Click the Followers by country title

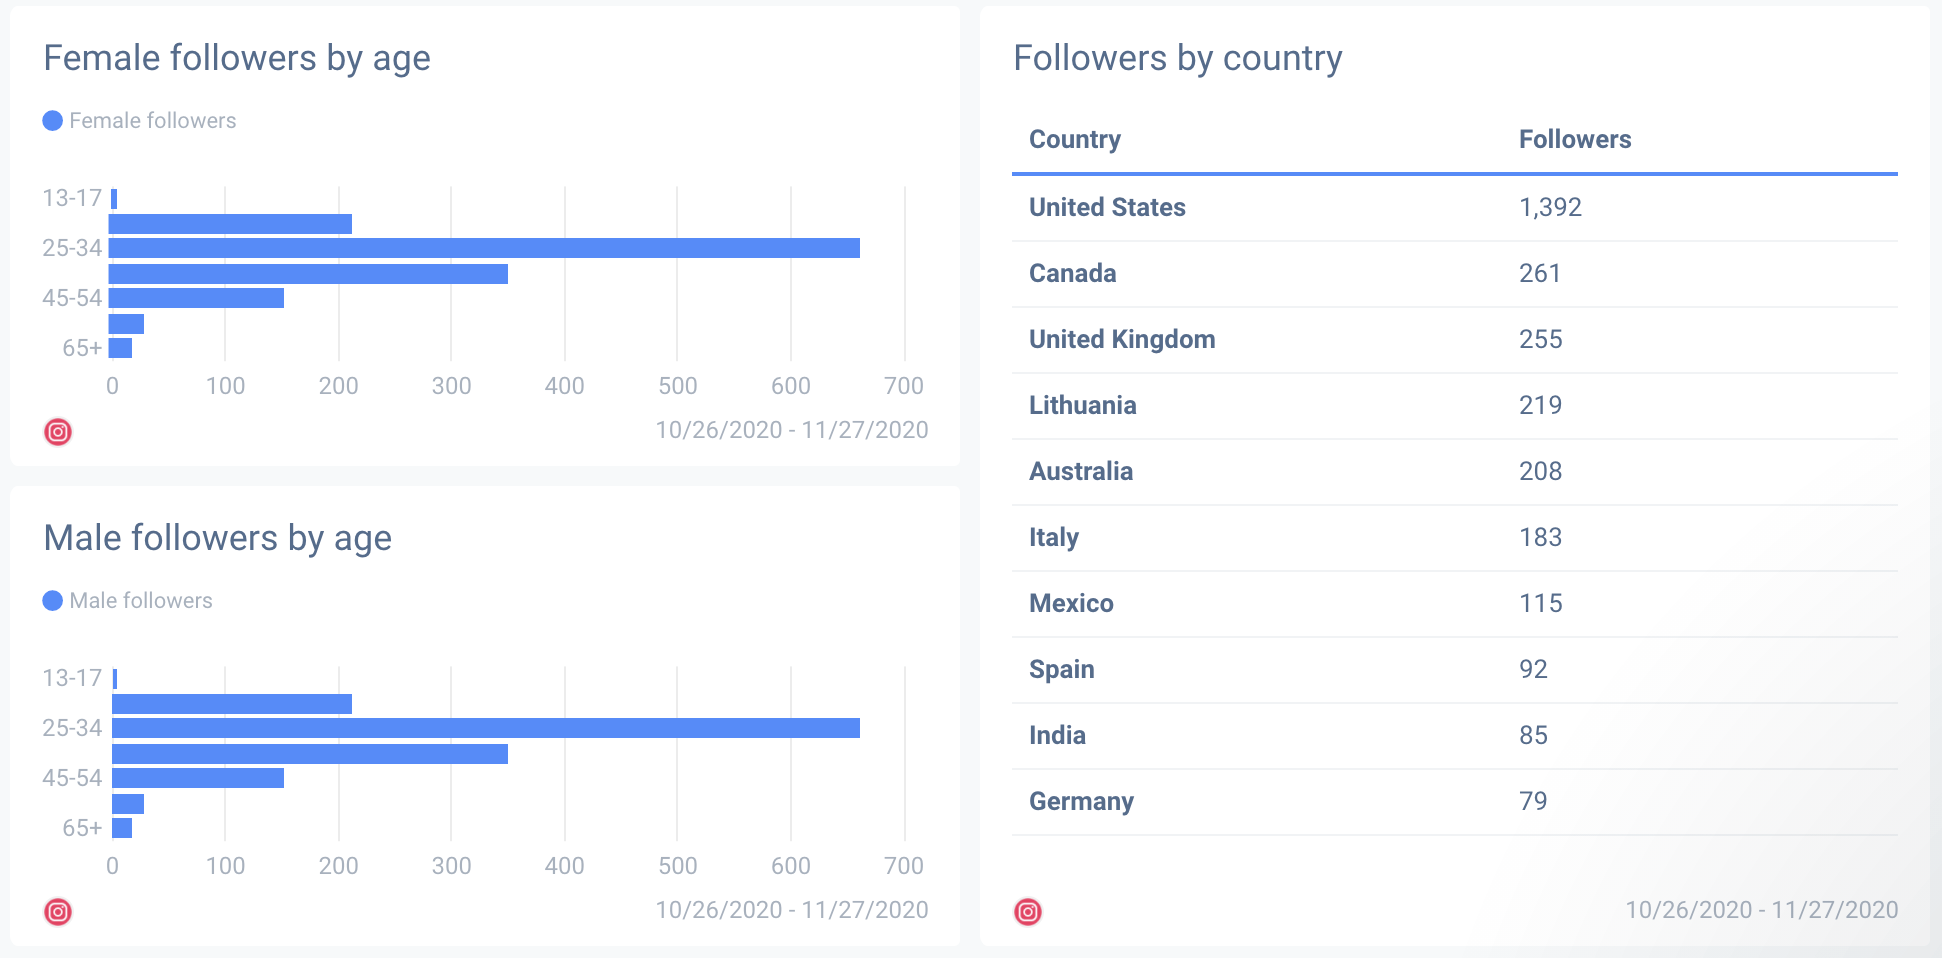click(x=1177, y=58)
